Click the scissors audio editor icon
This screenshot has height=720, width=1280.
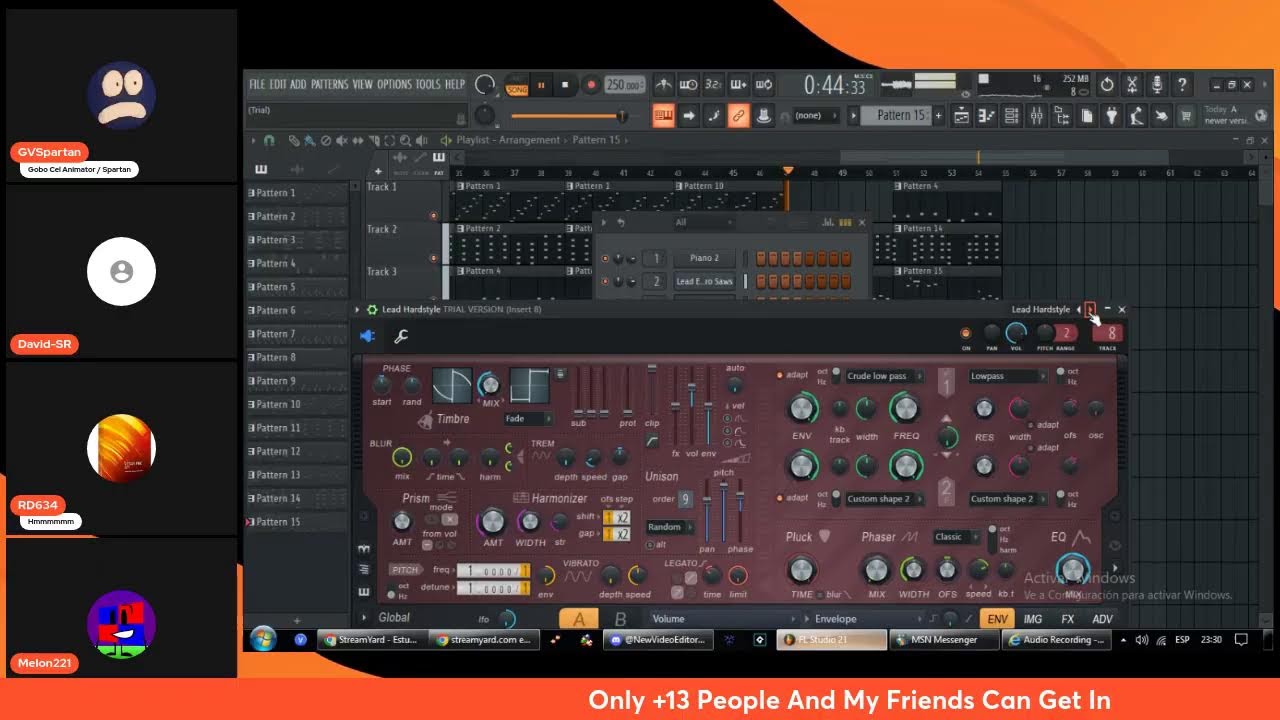point(1132,85)
